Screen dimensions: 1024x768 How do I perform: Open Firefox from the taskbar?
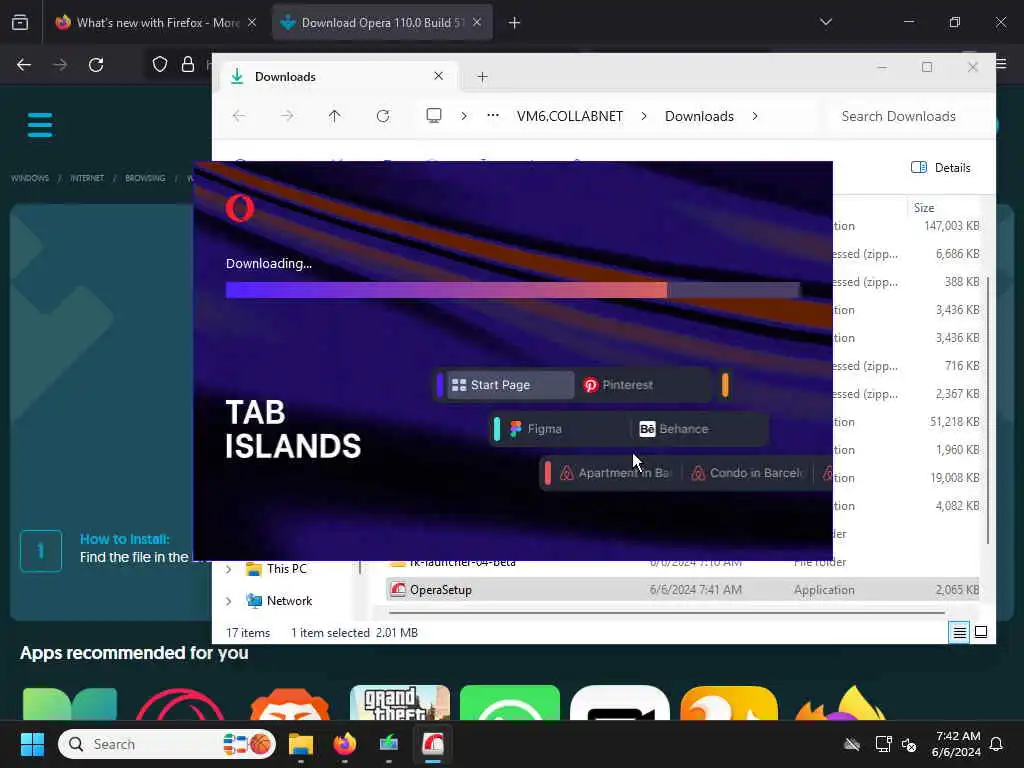pyautogui.click(x=345, y=744)
